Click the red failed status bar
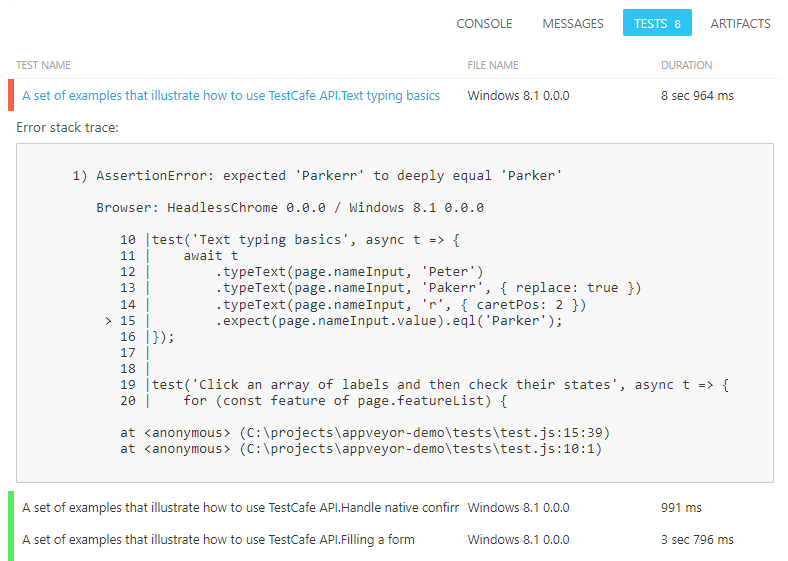 click(x=11, y=95)
